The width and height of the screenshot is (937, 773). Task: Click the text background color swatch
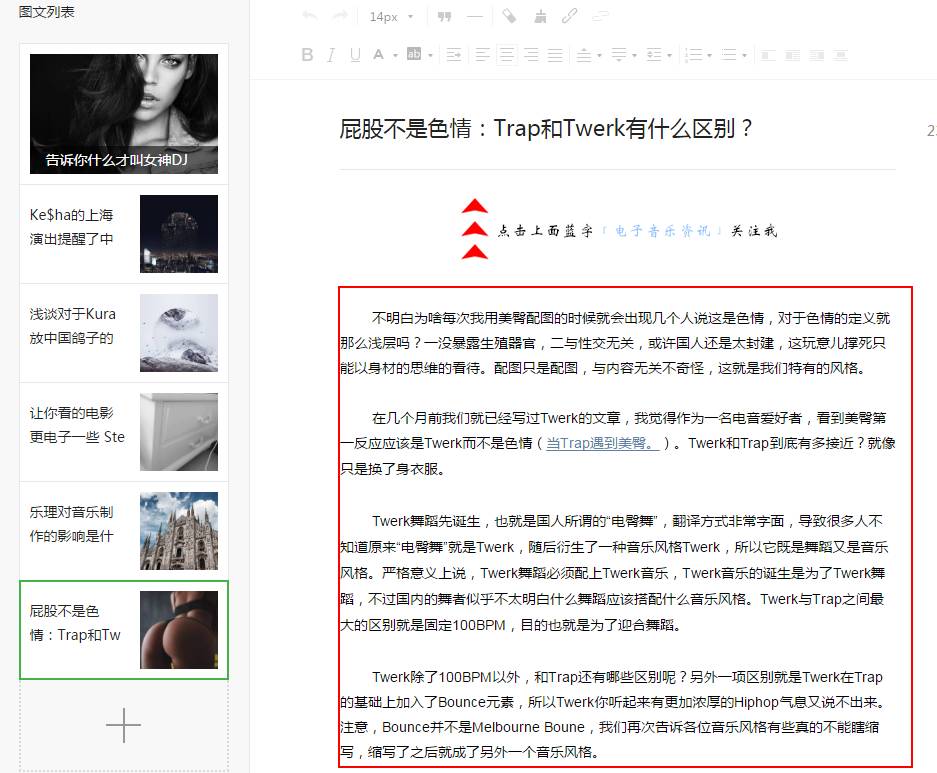(413, 55)
